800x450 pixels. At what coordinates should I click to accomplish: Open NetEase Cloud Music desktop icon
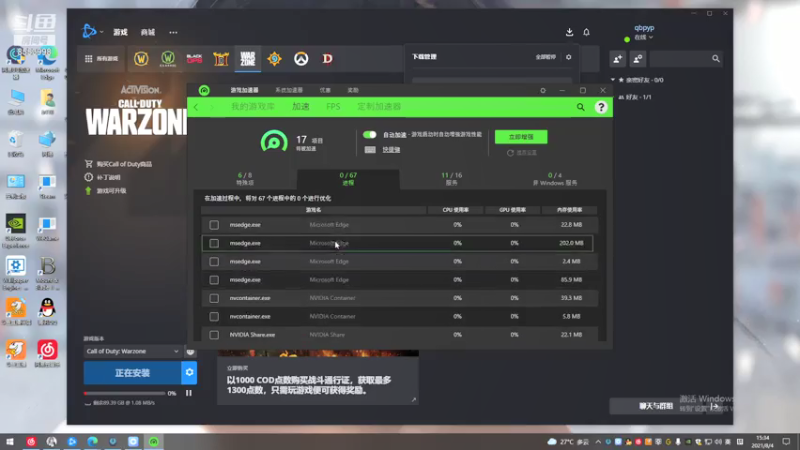tap(47, 353)
